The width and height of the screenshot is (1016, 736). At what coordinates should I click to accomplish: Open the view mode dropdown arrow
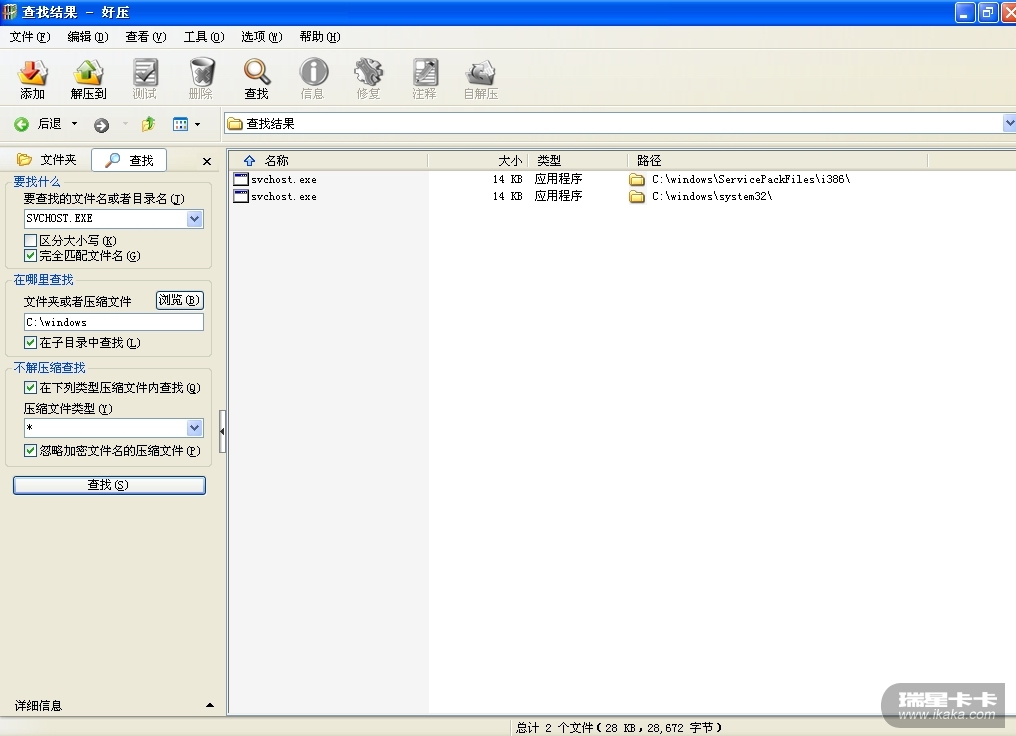(x=198, y=124)
